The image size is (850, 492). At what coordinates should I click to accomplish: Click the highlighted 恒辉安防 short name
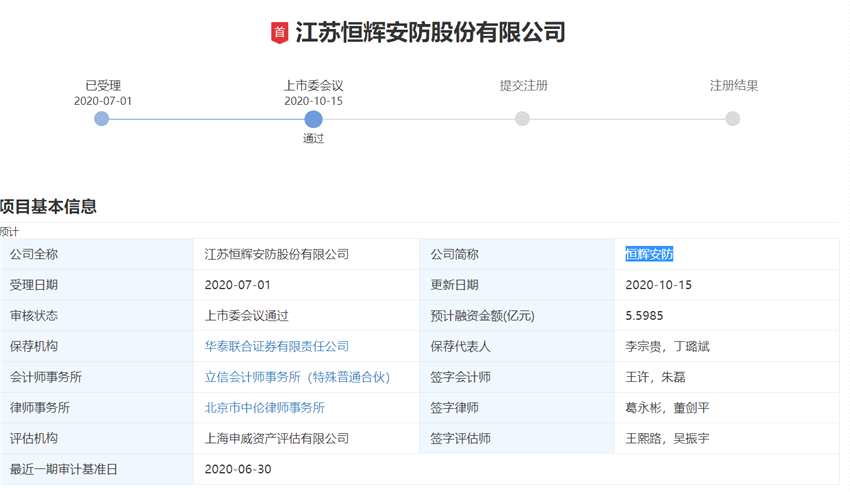pos(649,254)
